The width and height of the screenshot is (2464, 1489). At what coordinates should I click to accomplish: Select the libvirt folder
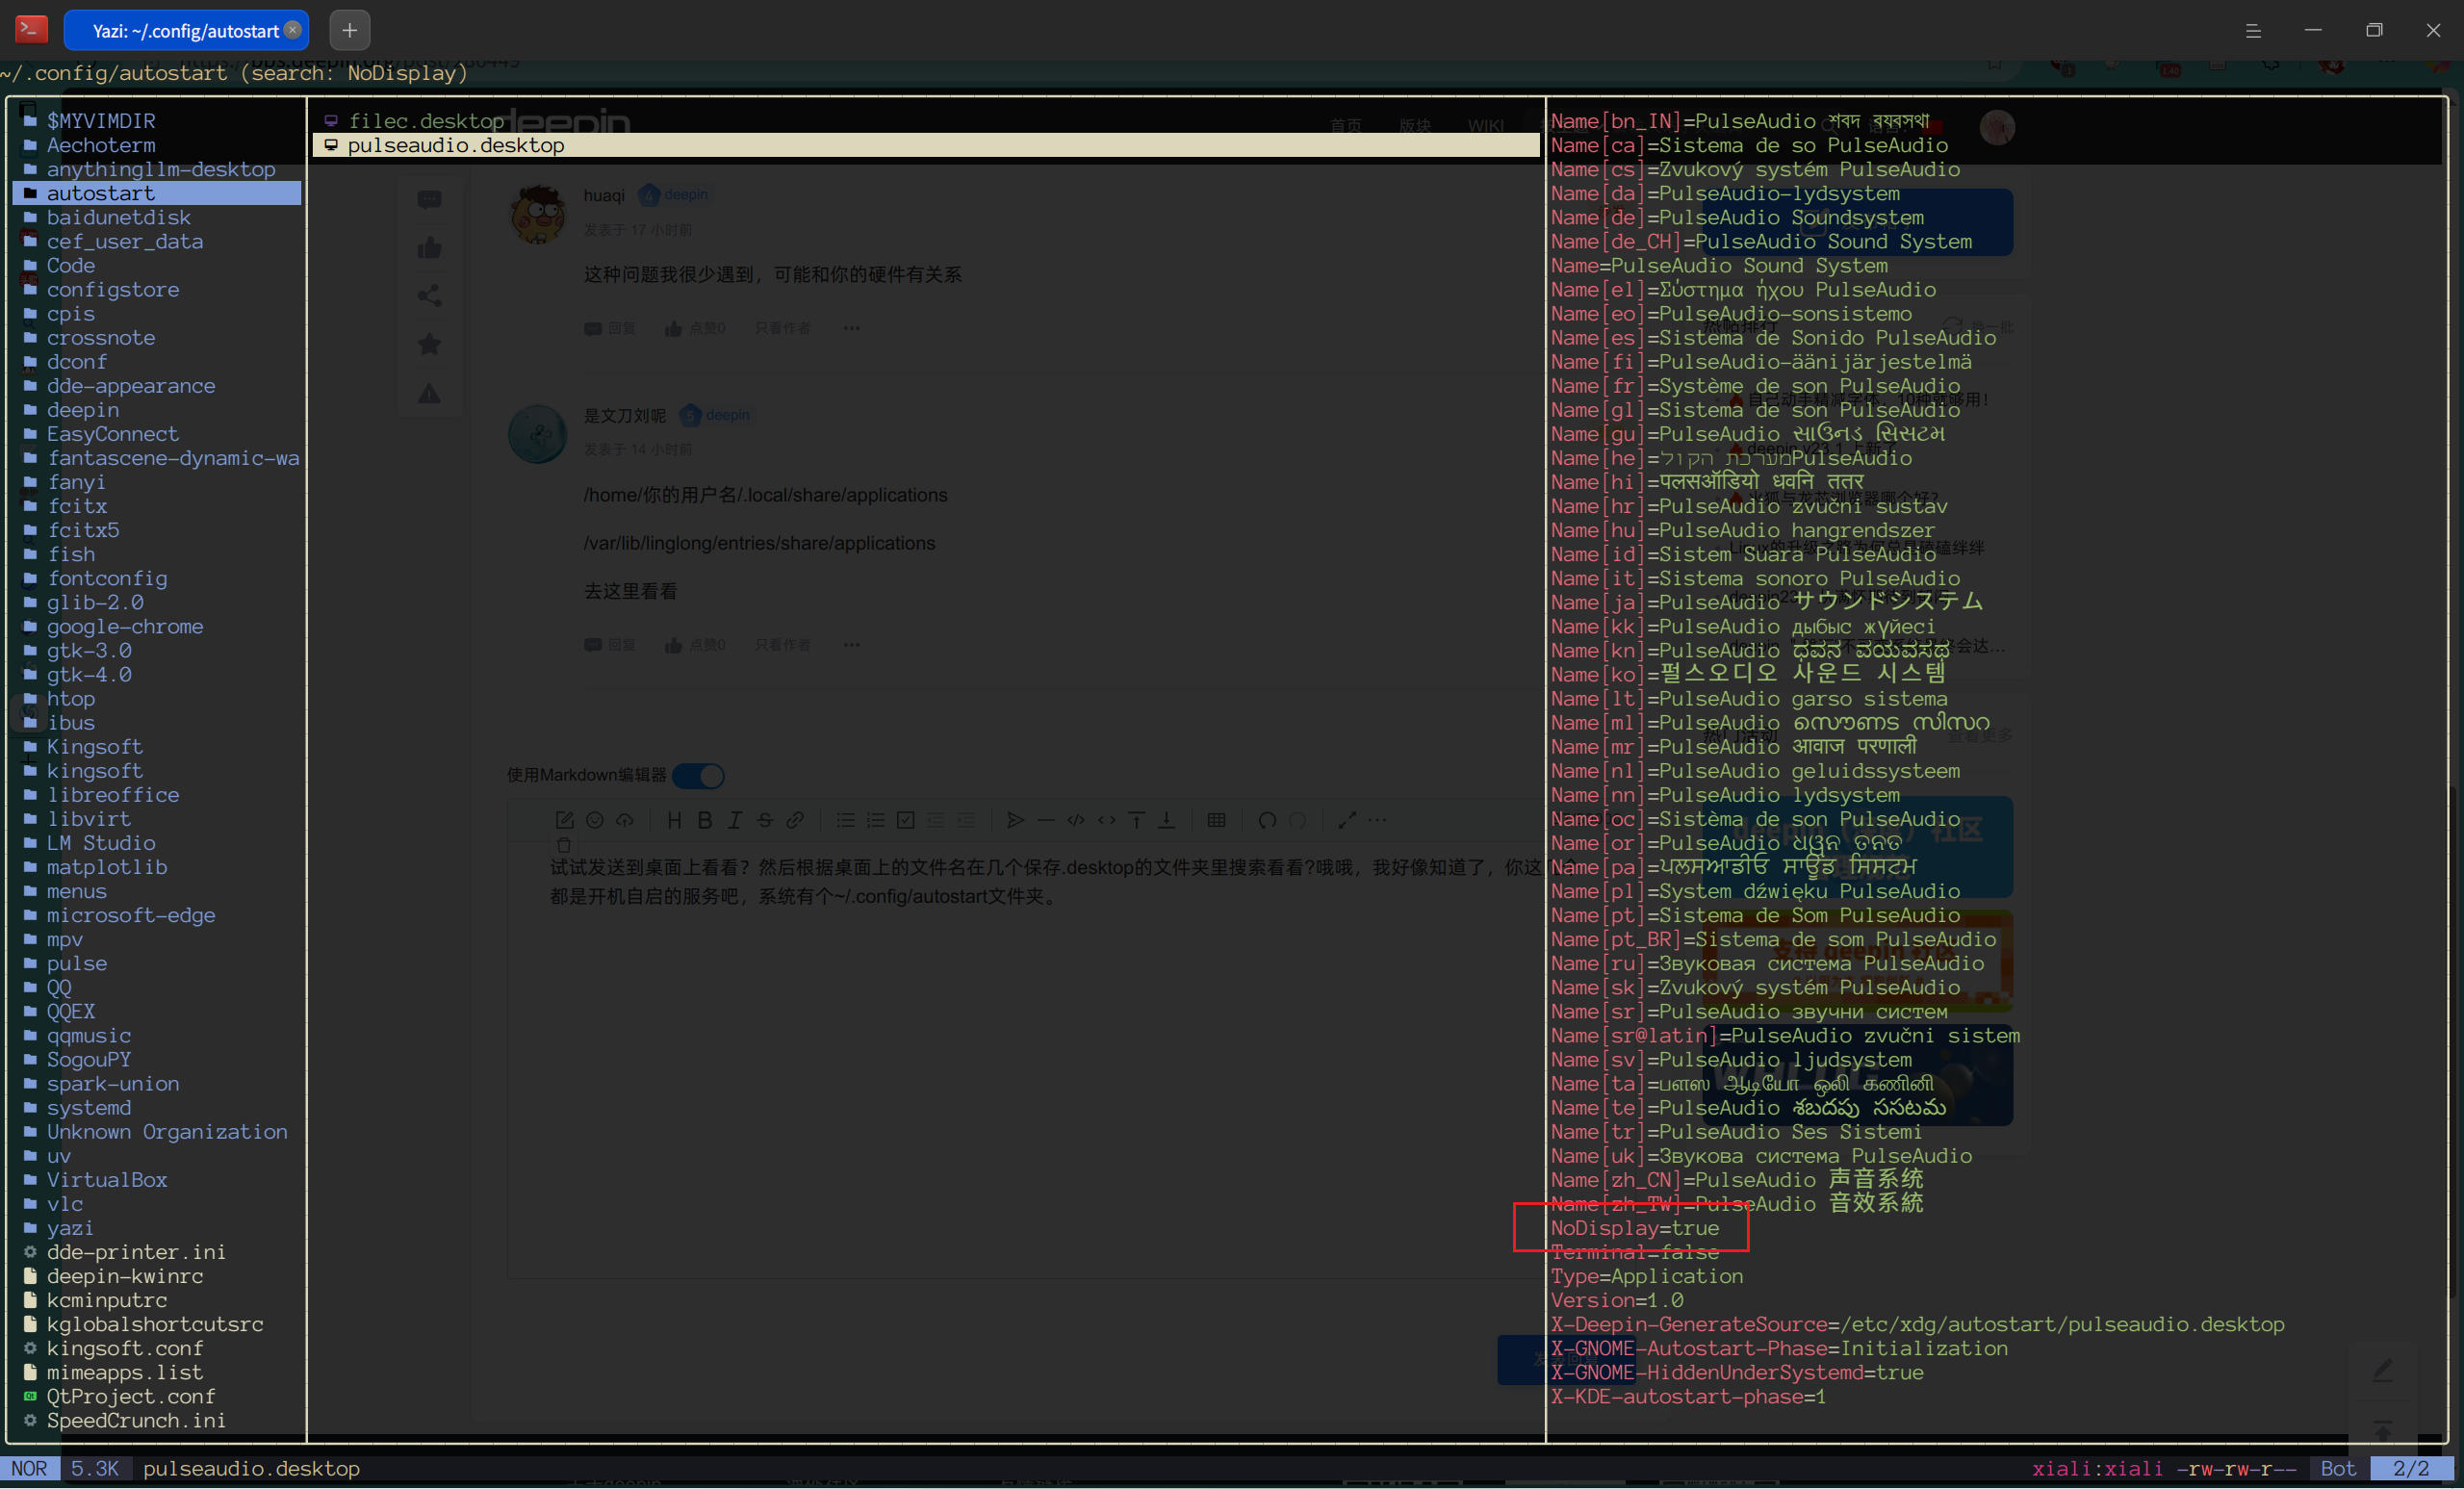(x=157, y=818)
